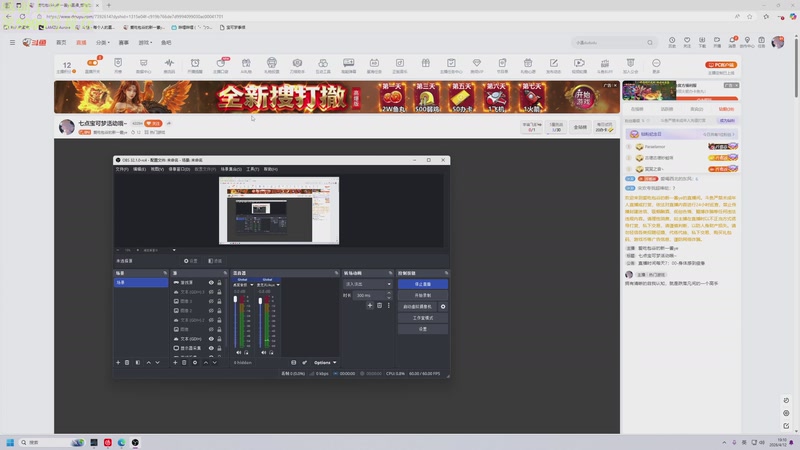Open the diamond 游戏VIP icon in Douyu toolbar
Viewport: 800px width, 450px height.
[477, 65]
